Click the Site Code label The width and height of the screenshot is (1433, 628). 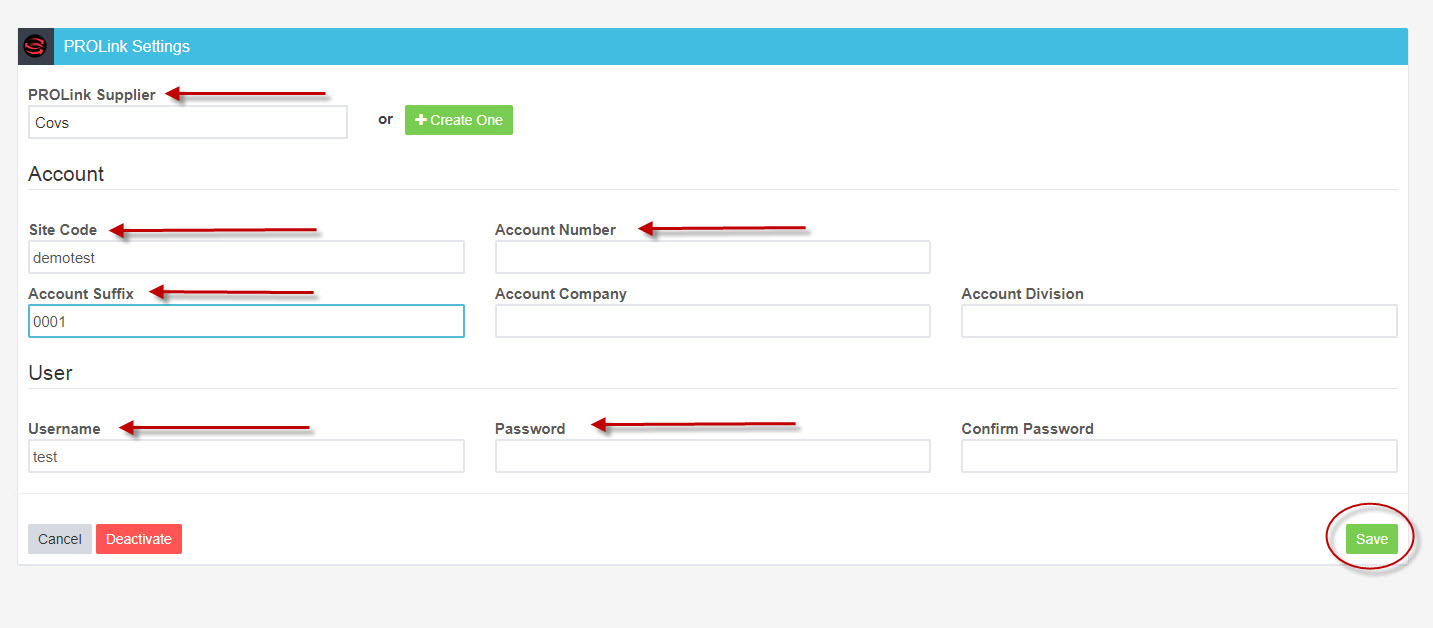[x=63, y=230]
